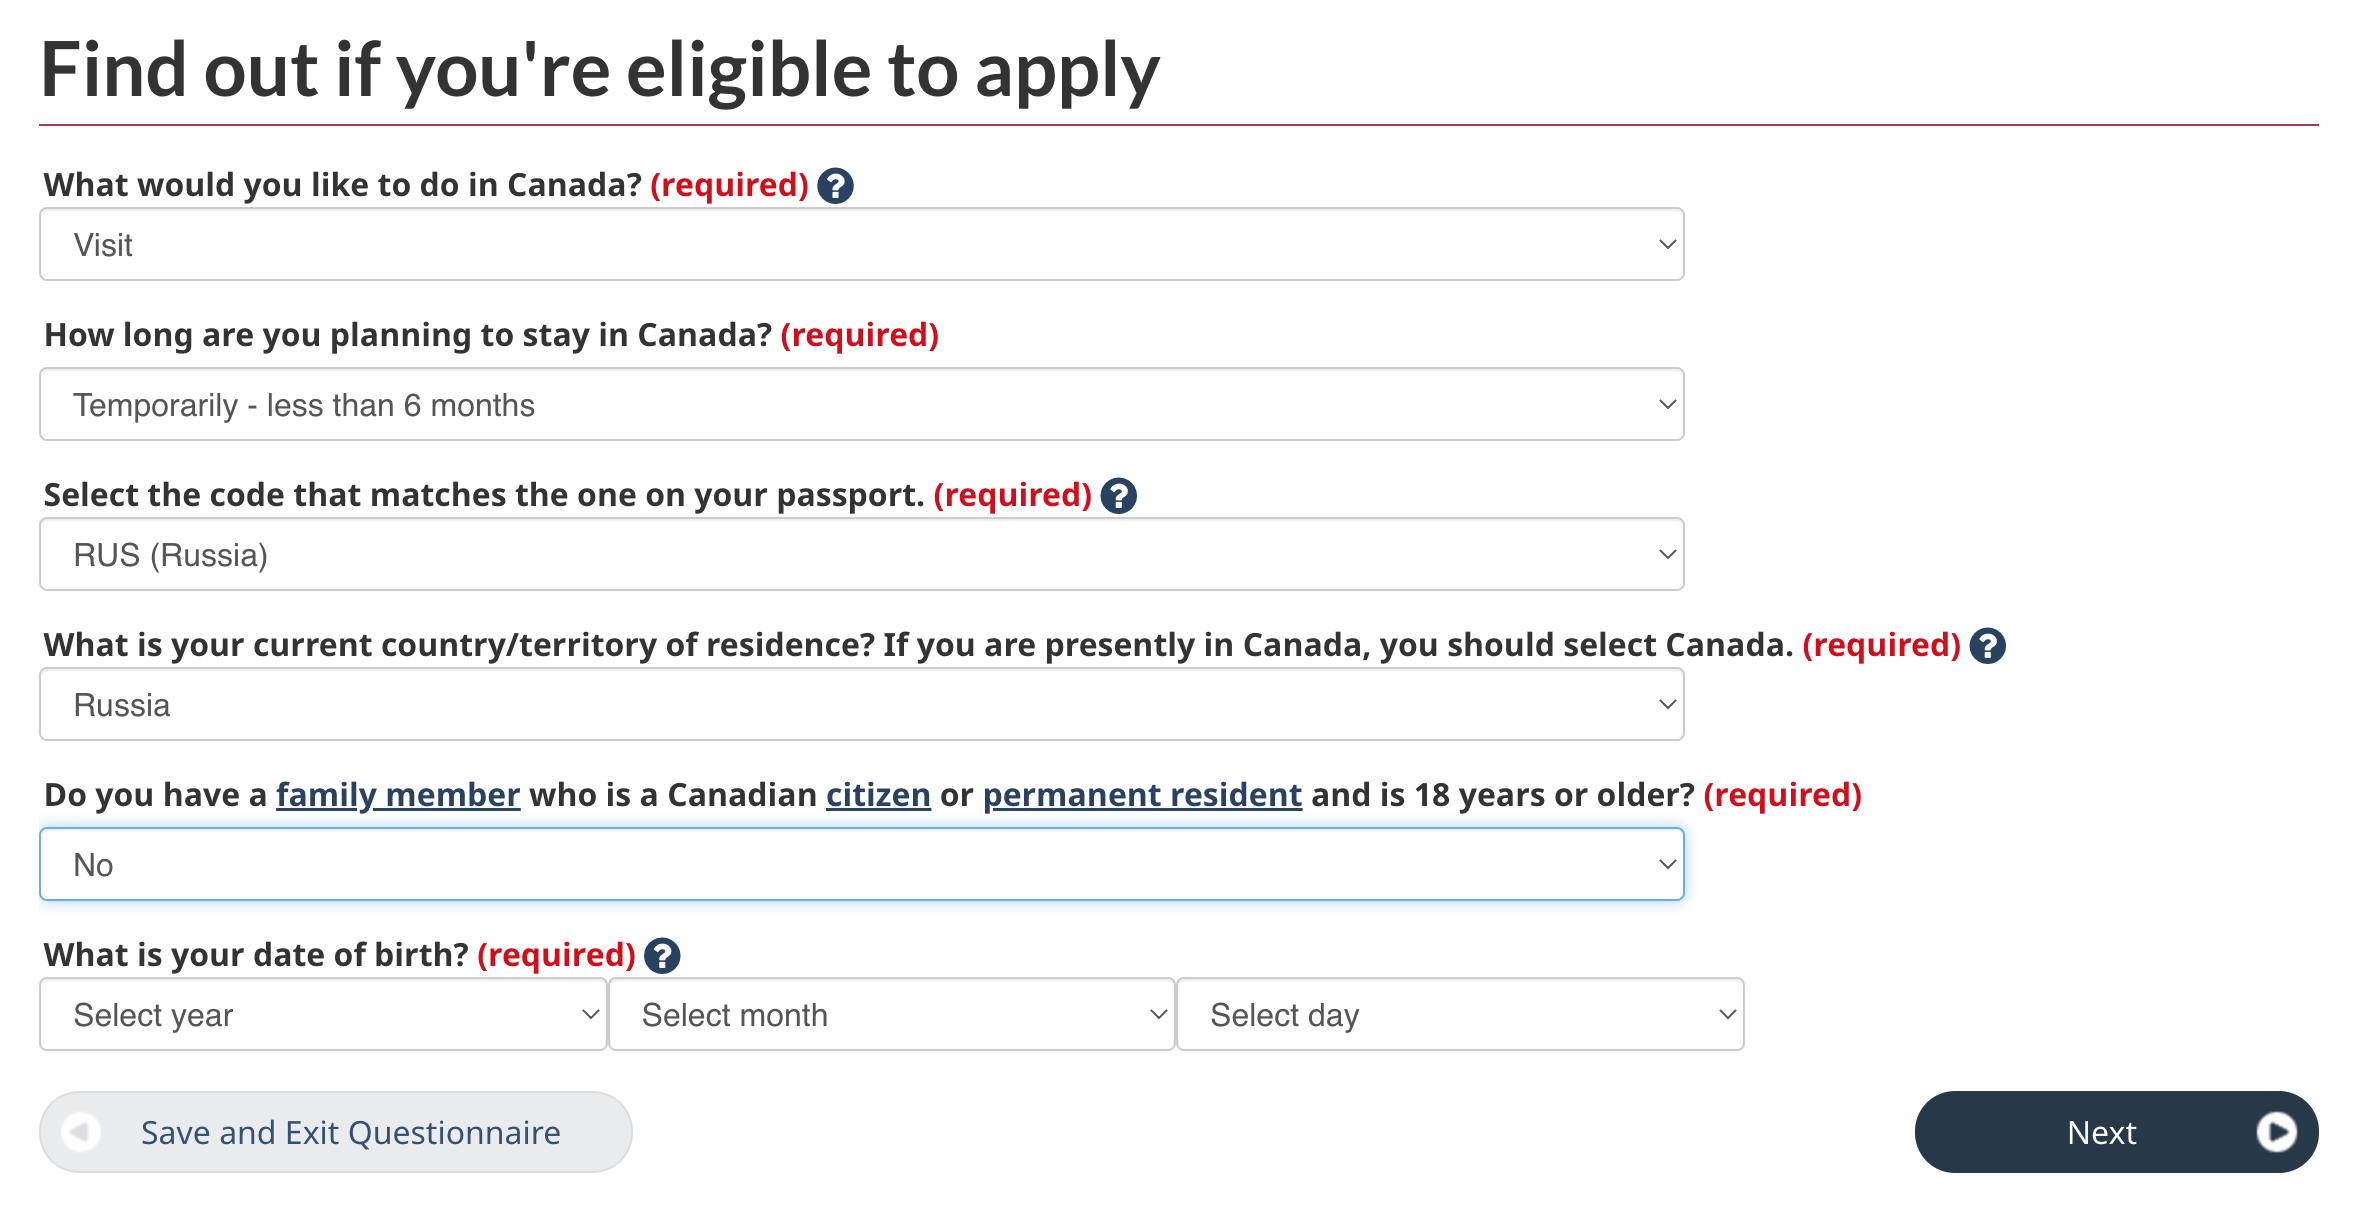This screenshot has height=1230, width=2370.
Task: Change the Russia country of residence selection
Action: (x=862, y=704)
